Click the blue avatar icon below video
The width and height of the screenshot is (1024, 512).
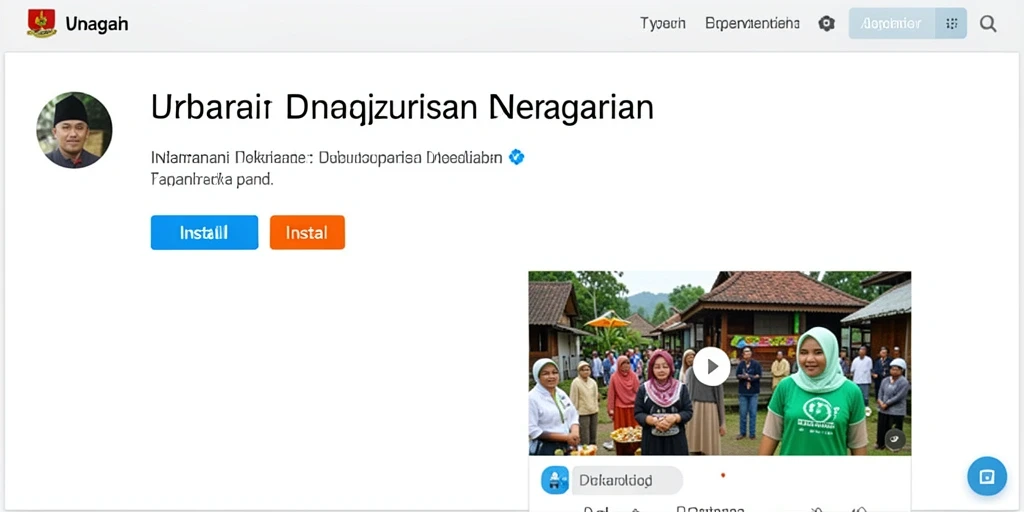tap(554, 481)
